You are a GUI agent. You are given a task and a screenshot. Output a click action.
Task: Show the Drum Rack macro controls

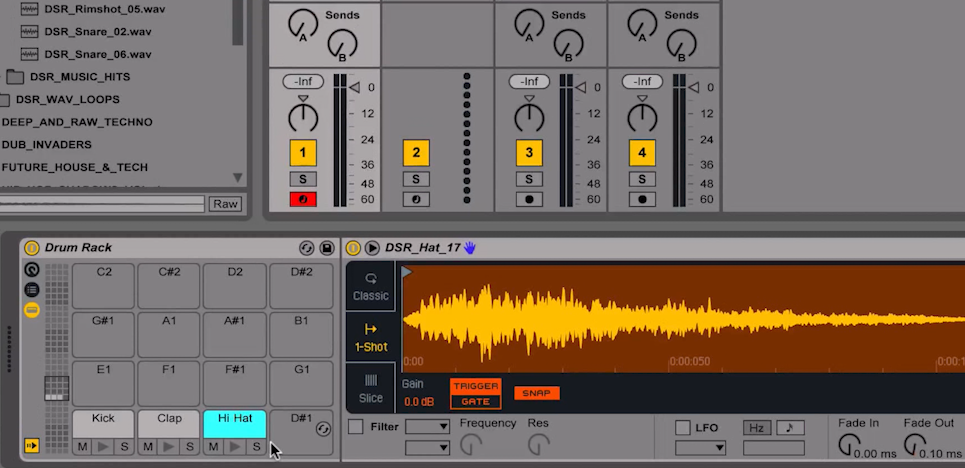(x=32, y=270)
